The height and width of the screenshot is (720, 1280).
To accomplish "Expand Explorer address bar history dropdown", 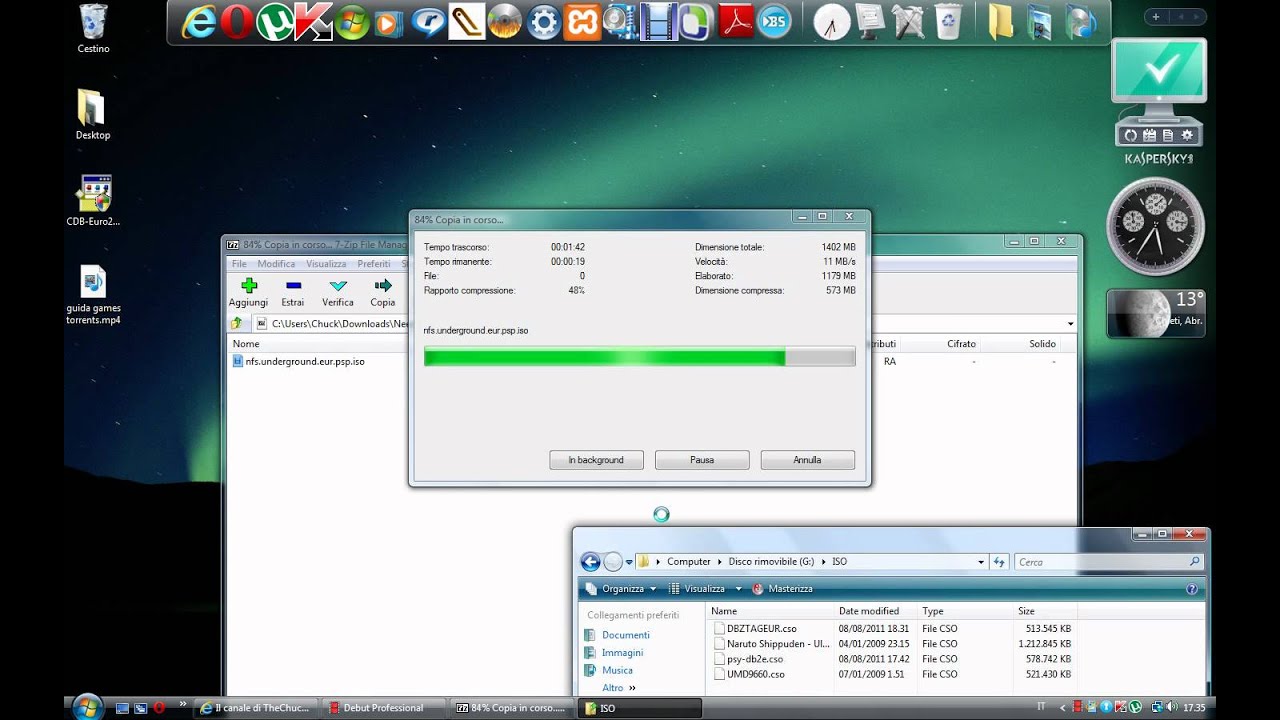I will (x=981, y=562).
